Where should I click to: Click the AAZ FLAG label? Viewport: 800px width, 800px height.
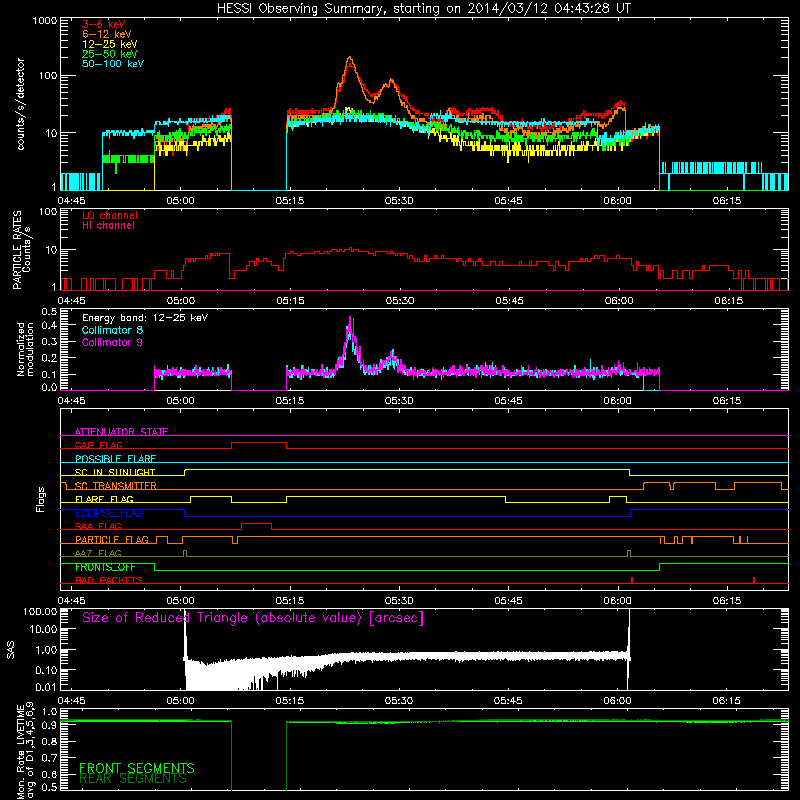98,553
